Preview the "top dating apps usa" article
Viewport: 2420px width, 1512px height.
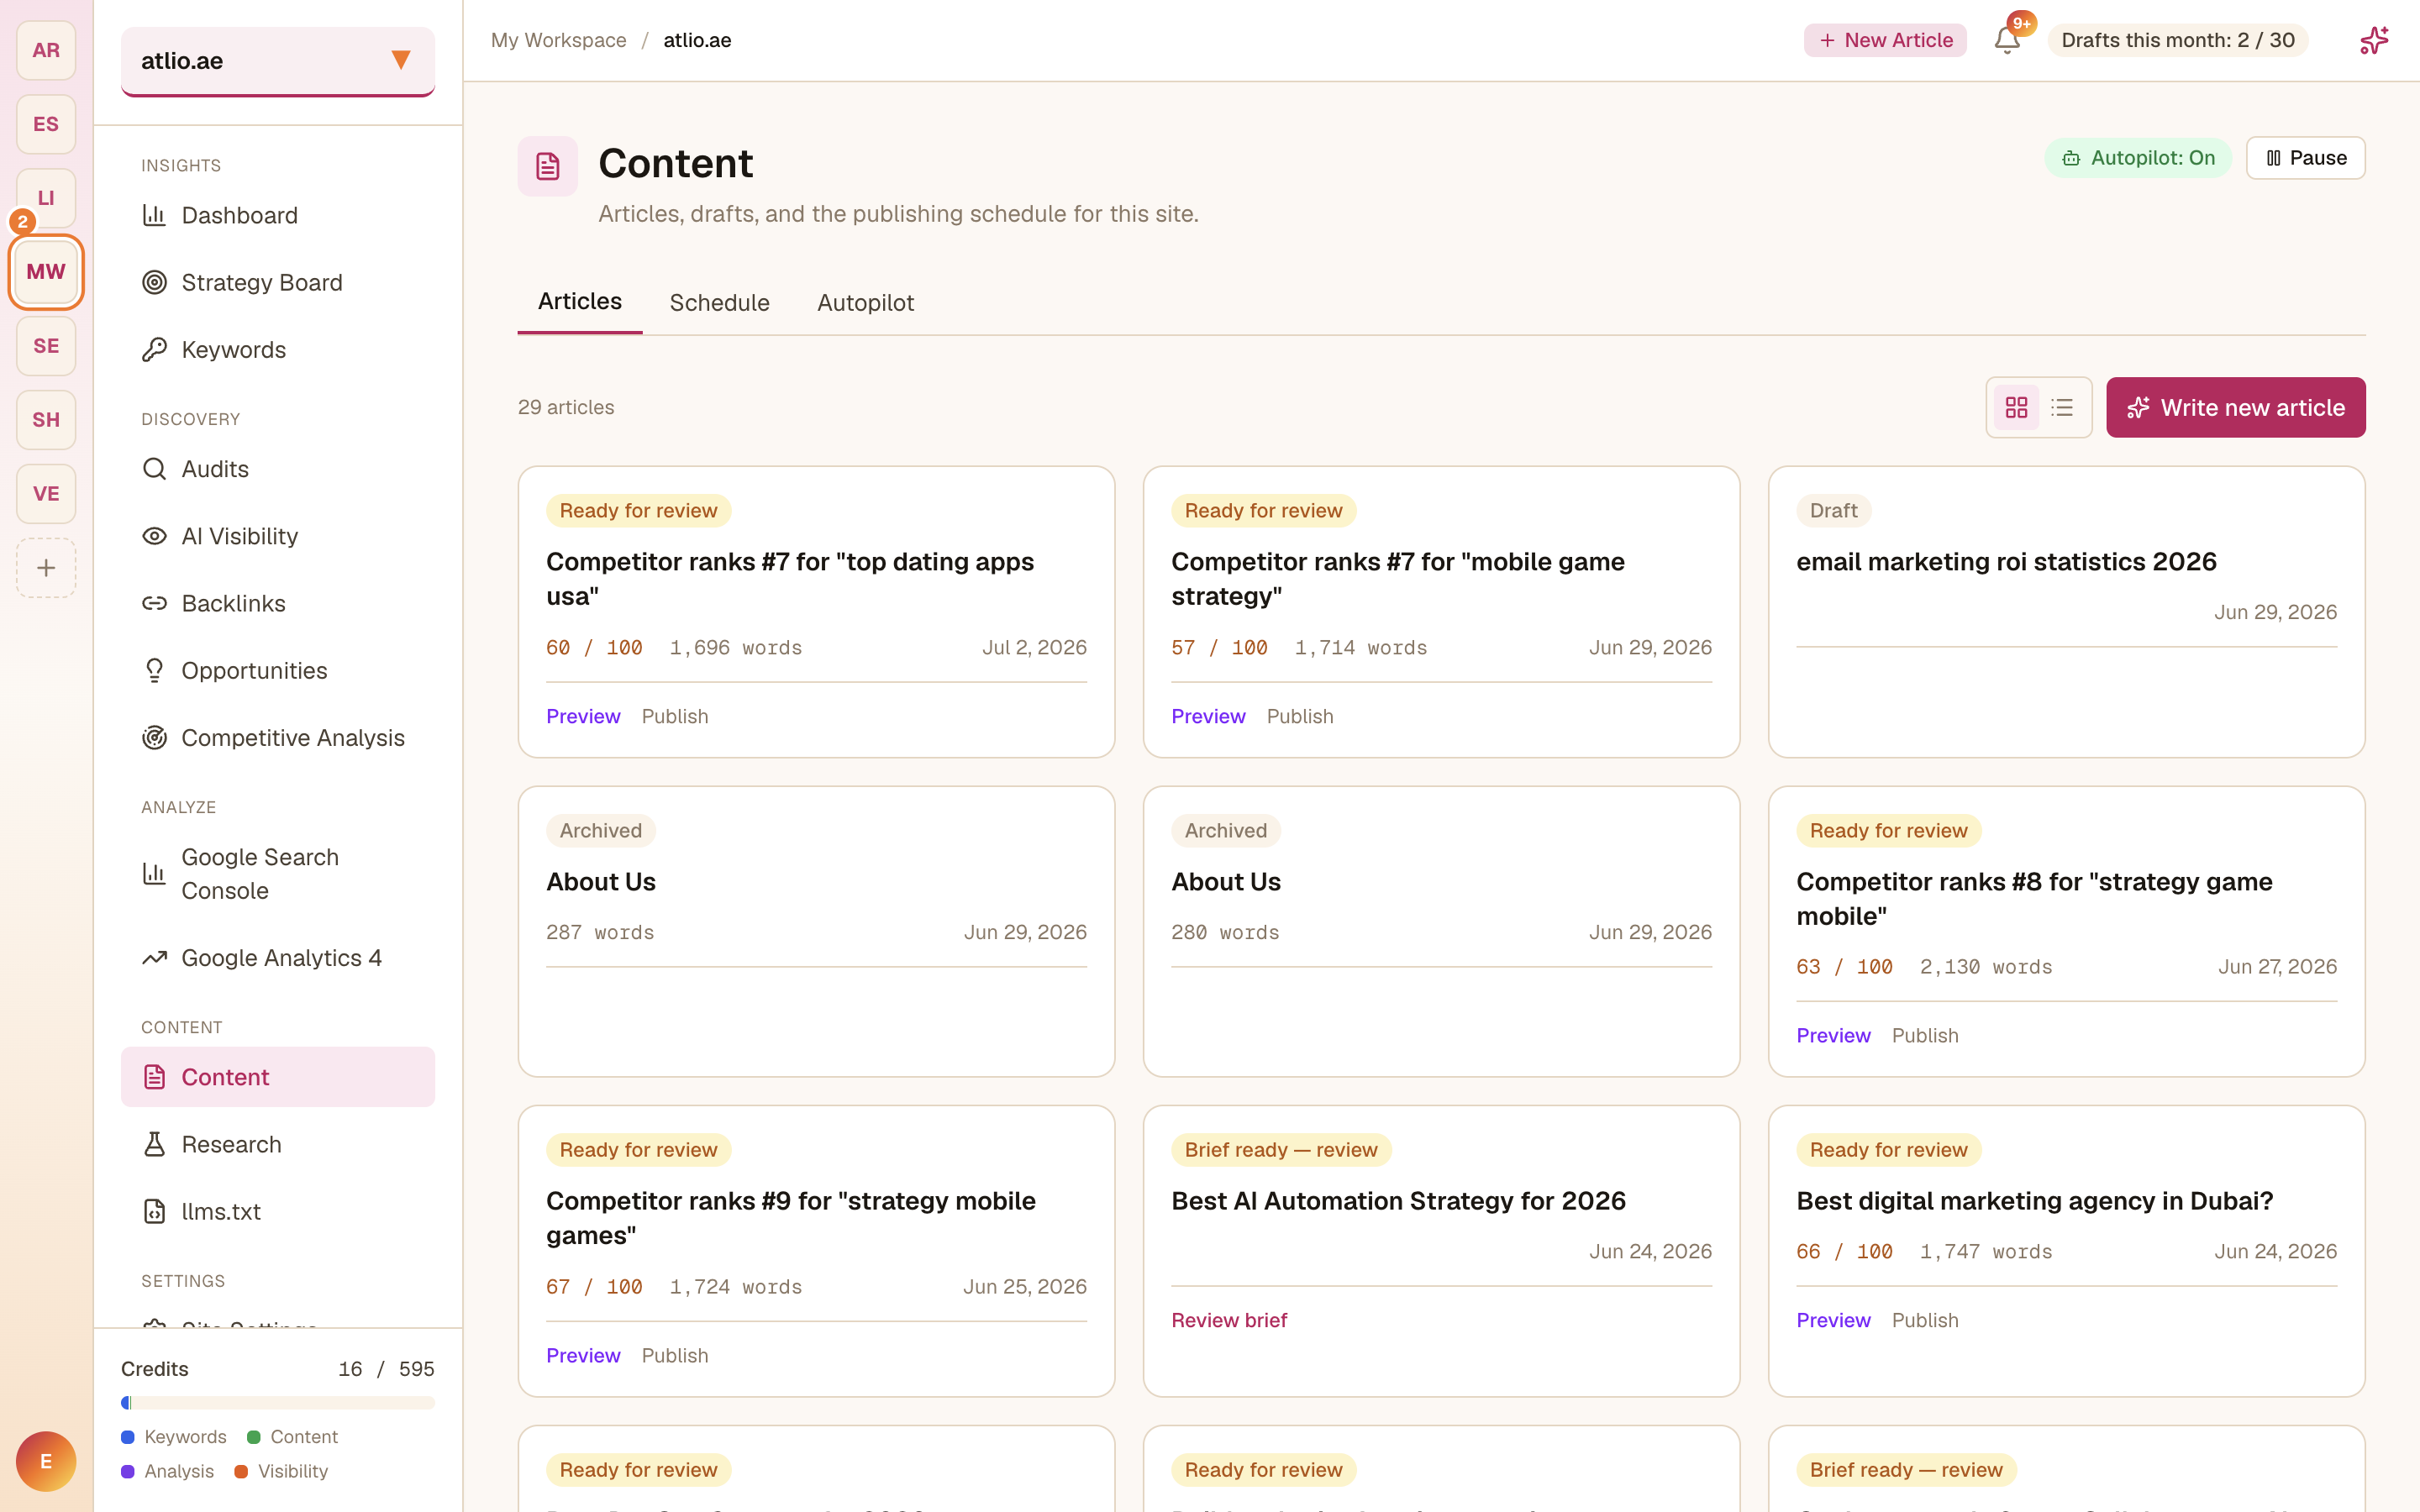(583, 716)
